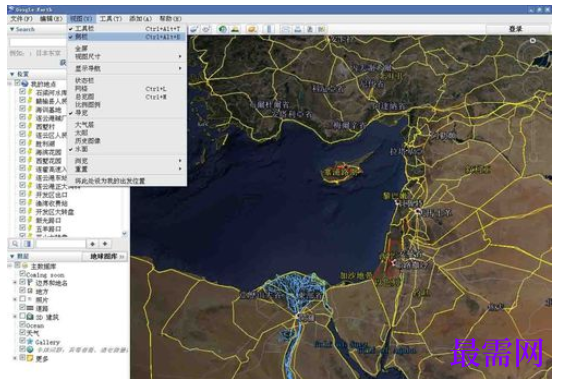The width and height of the screenshot is (562, 384).
Task: Click the image overlay icon beside the menu
Action: click(x=194, y=29)
